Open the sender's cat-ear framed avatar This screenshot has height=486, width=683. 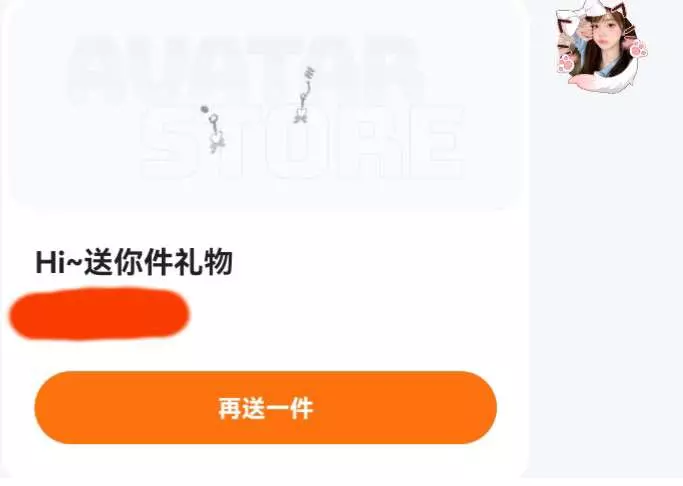600,46
